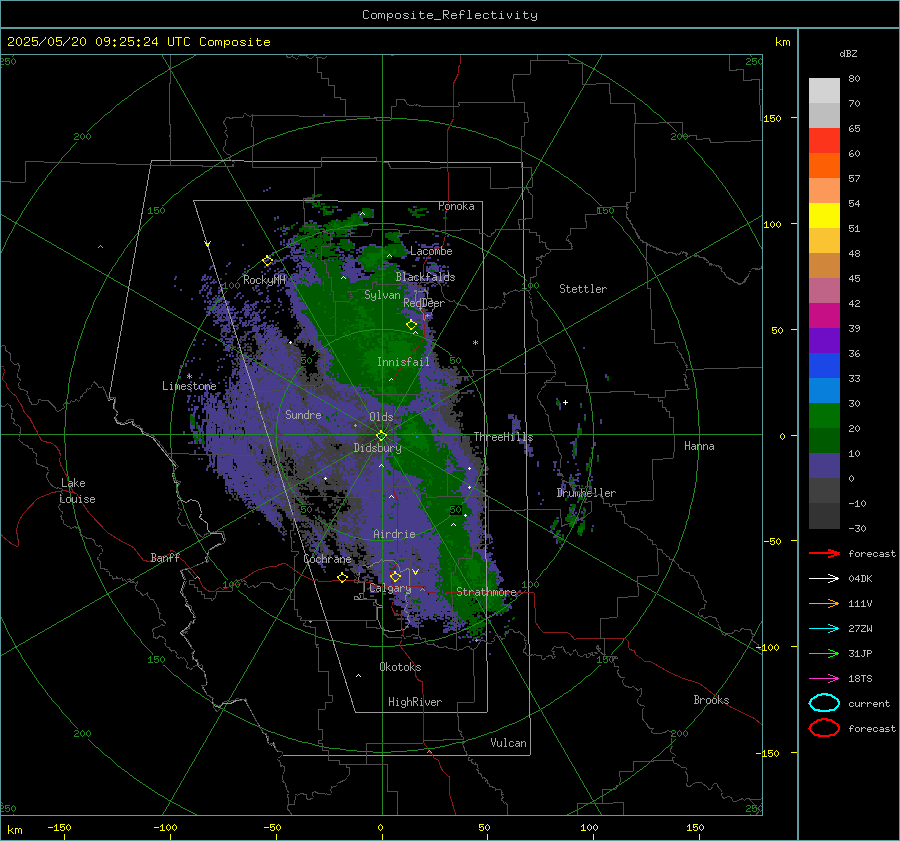Viewport: 900px width, 841px height.
Task: Click the cyan current ellipse icon
Action: (x=824, y=703)
